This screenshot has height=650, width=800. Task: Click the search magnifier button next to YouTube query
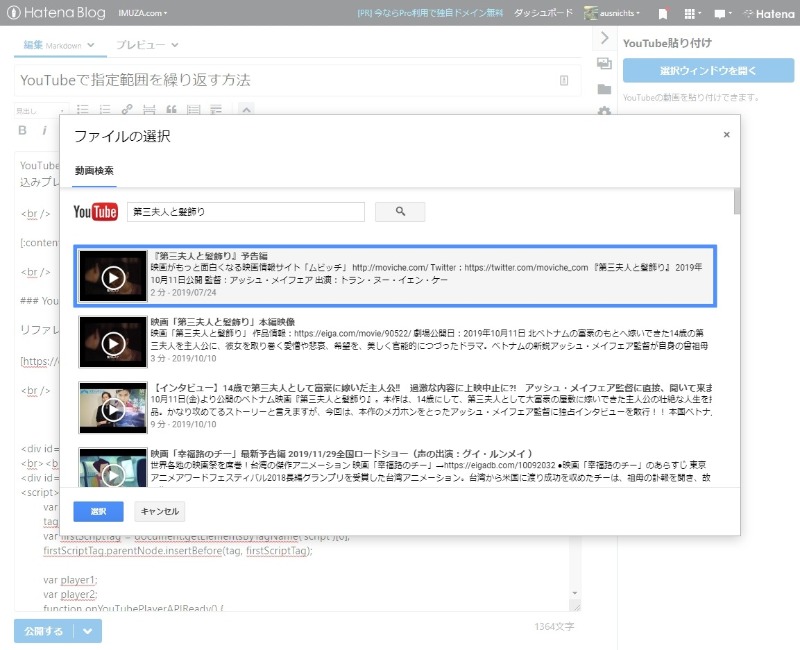pos(399,211)
